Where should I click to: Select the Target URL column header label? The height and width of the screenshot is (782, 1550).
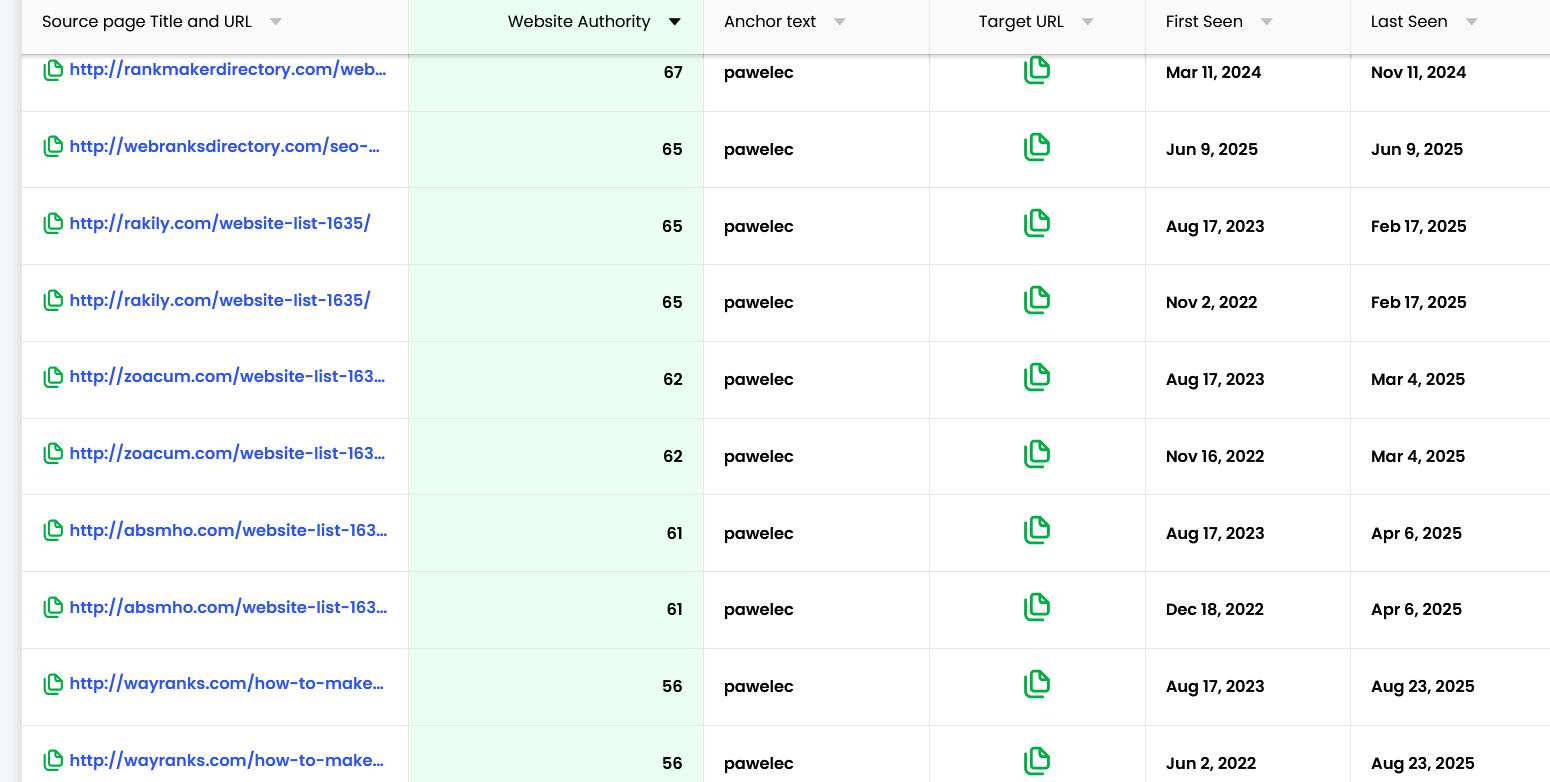coord(1021,22)
